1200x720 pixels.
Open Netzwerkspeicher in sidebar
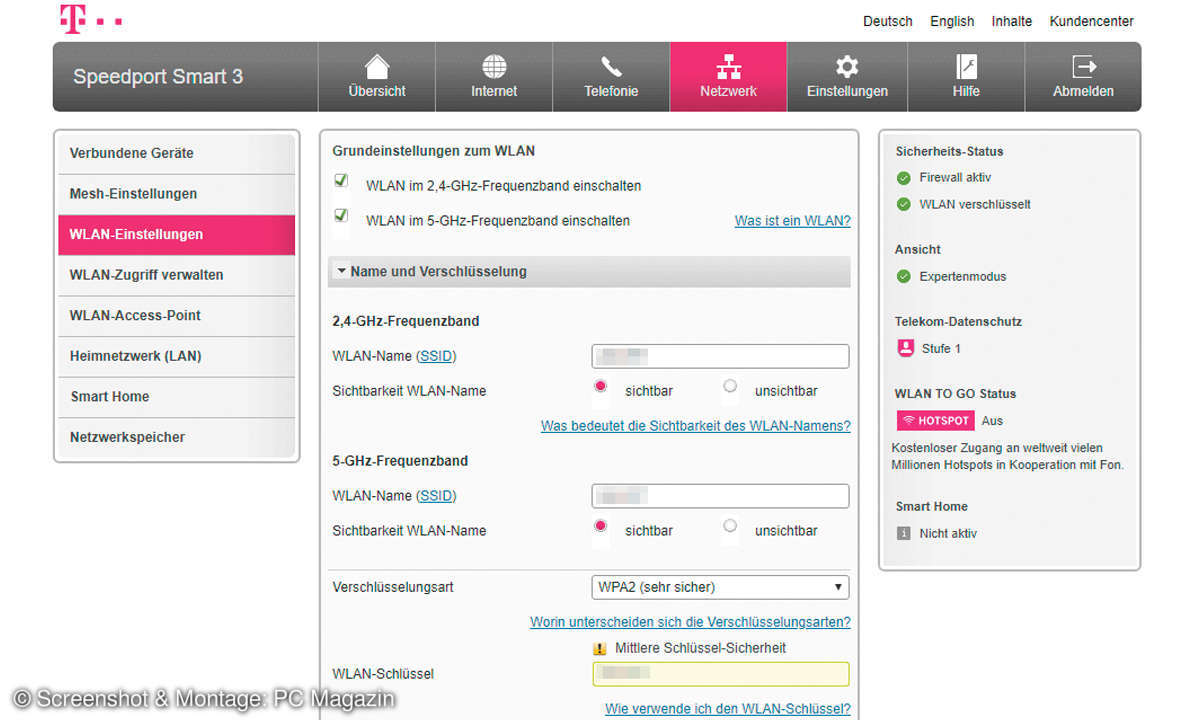tap(177, 437)
